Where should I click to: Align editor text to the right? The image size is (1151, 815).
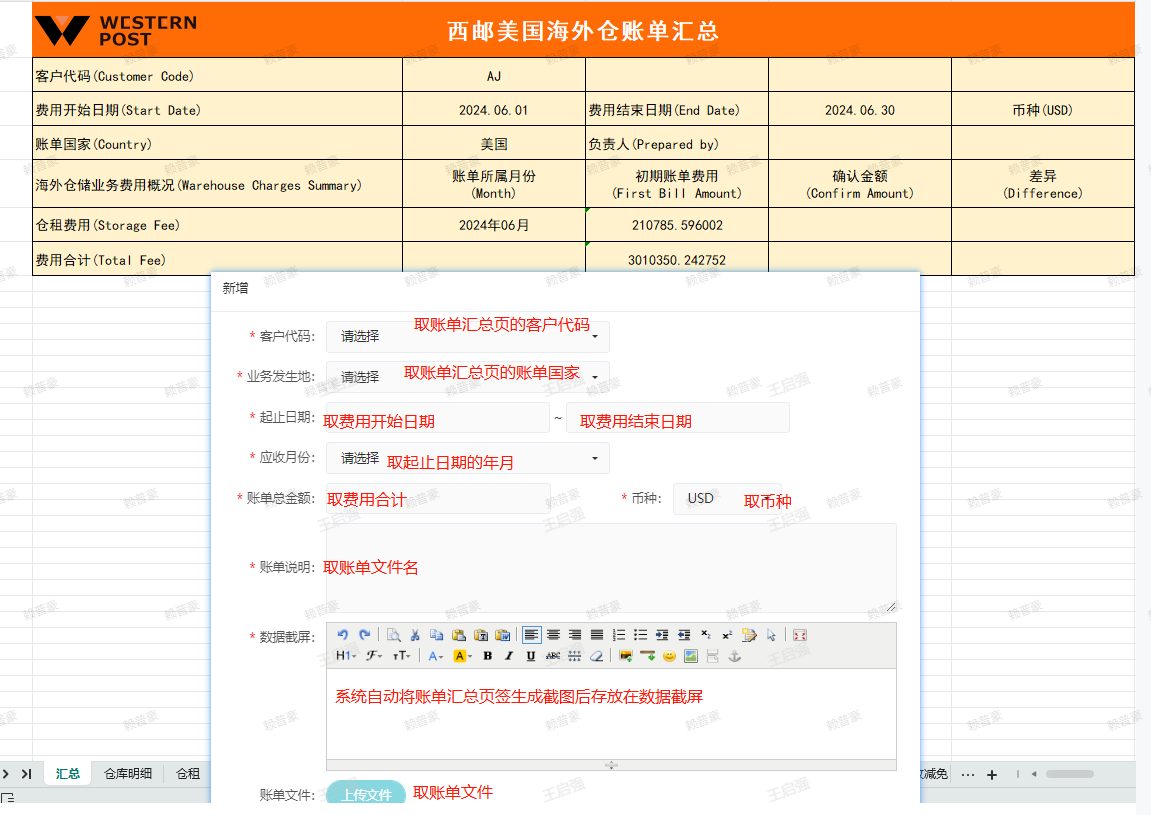click(575, 635)
